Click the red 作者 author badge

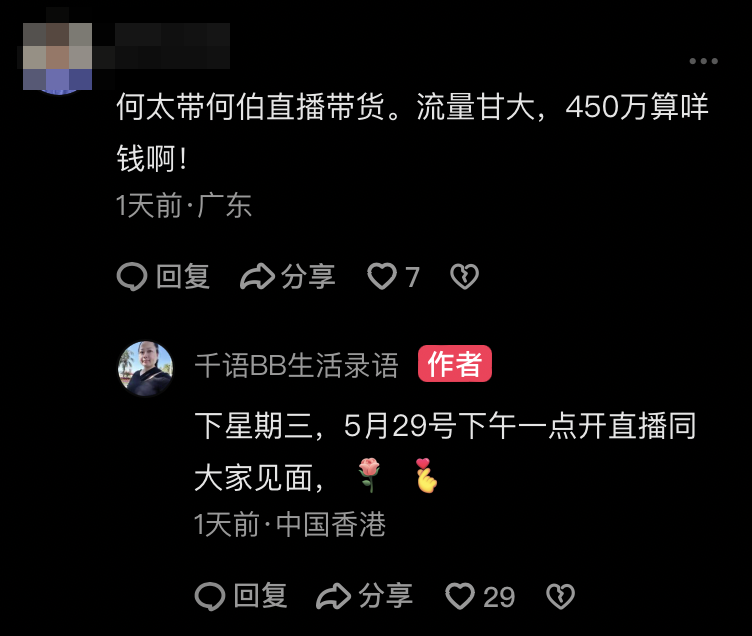pos(455,364)
